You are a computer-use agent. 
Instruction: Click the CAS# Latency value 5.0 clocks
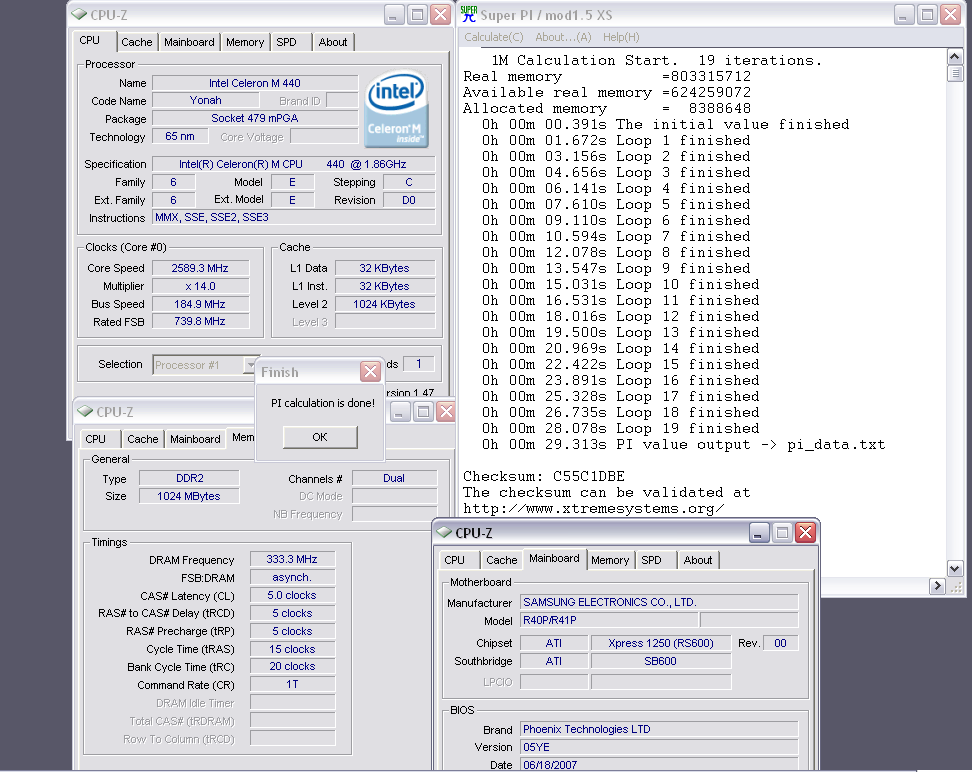pos(292,595)
